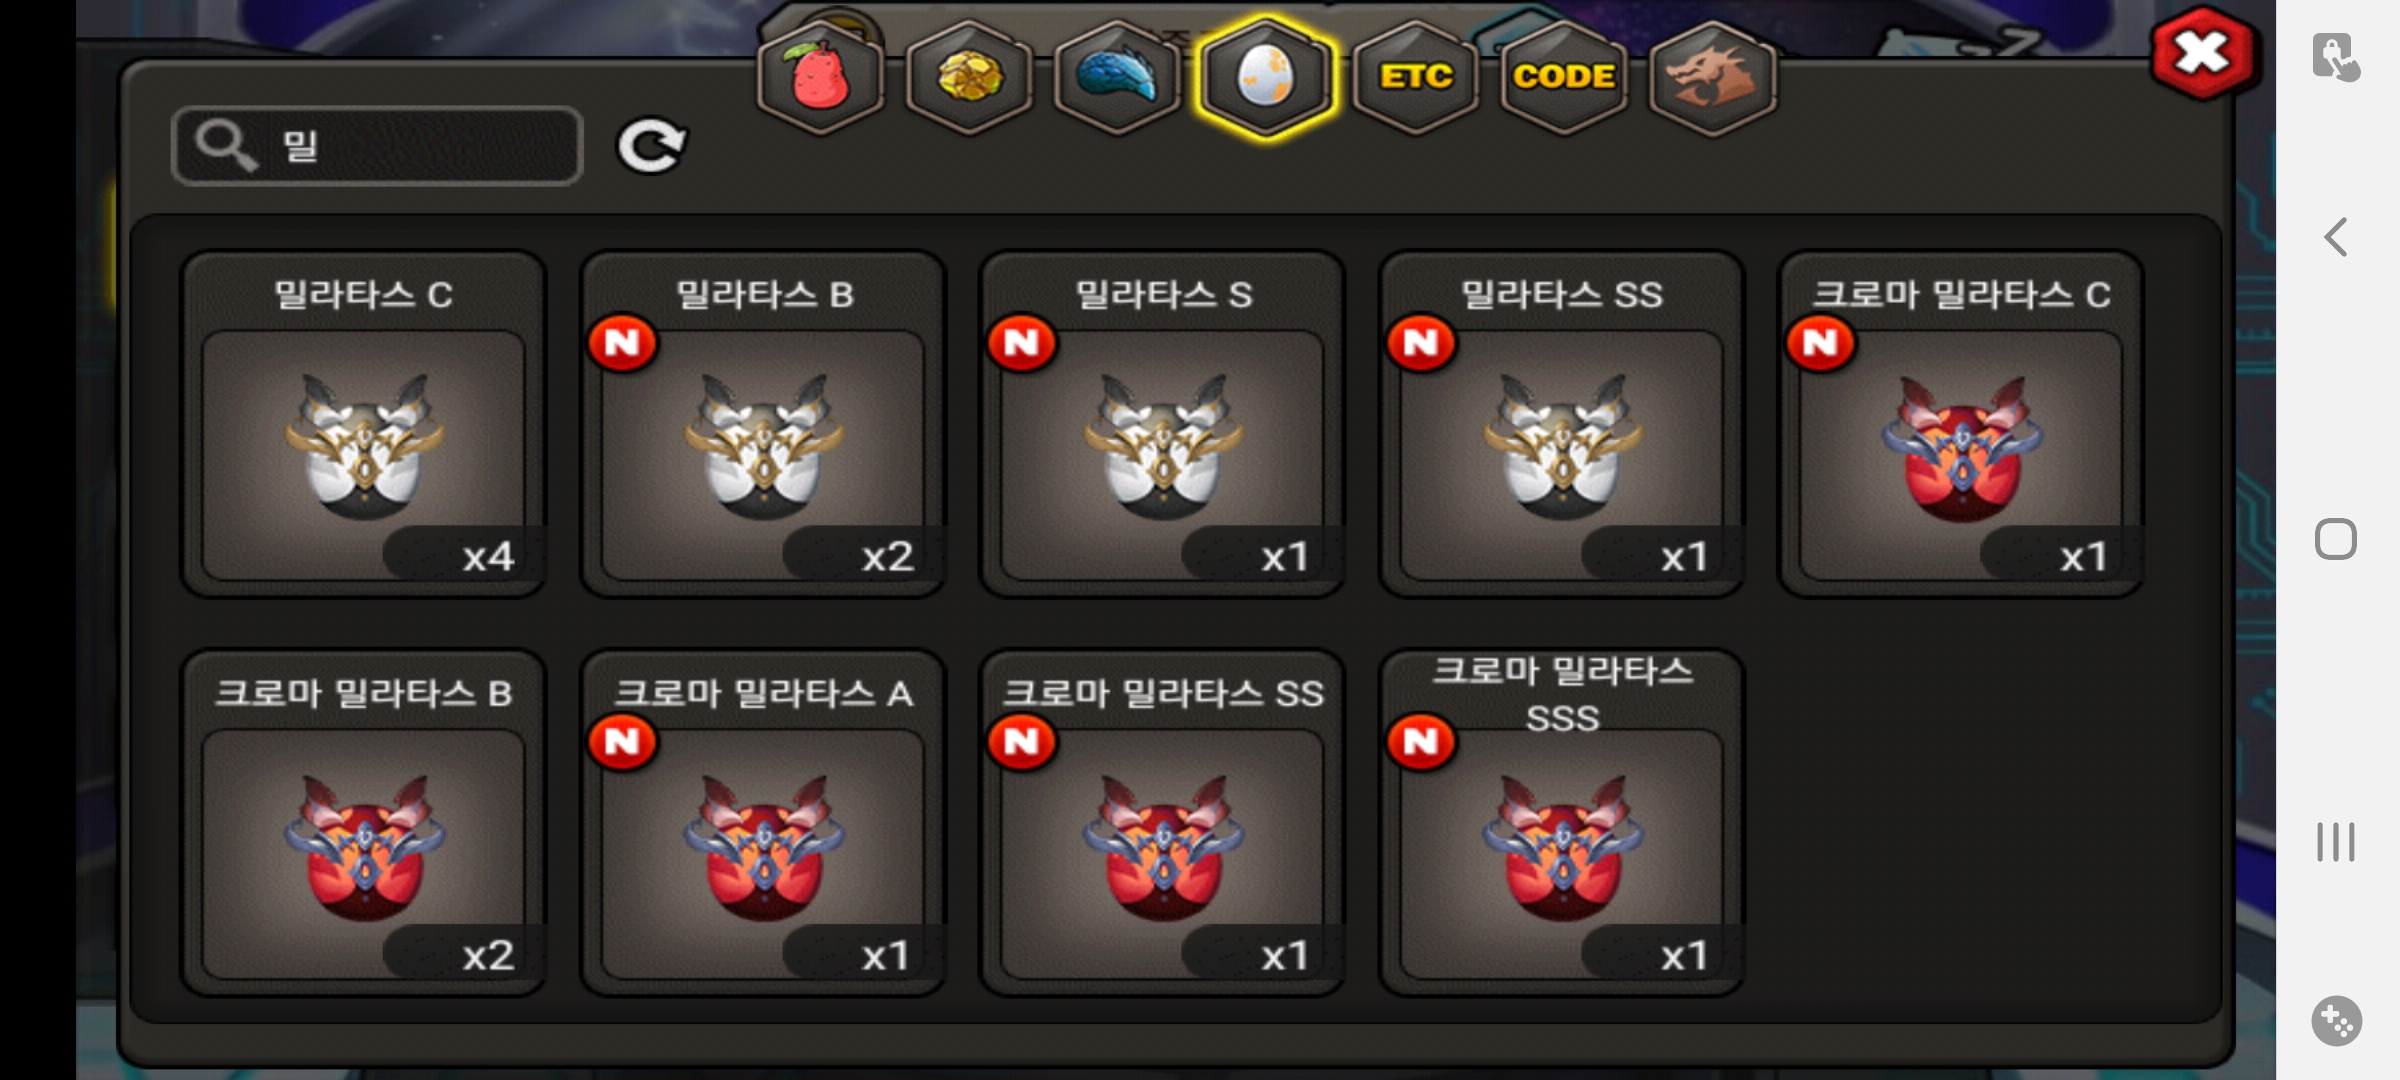Tap the gamepad icon in sidebar
Viewport: 2400px width, 1080px height.
[2336, 1021]
